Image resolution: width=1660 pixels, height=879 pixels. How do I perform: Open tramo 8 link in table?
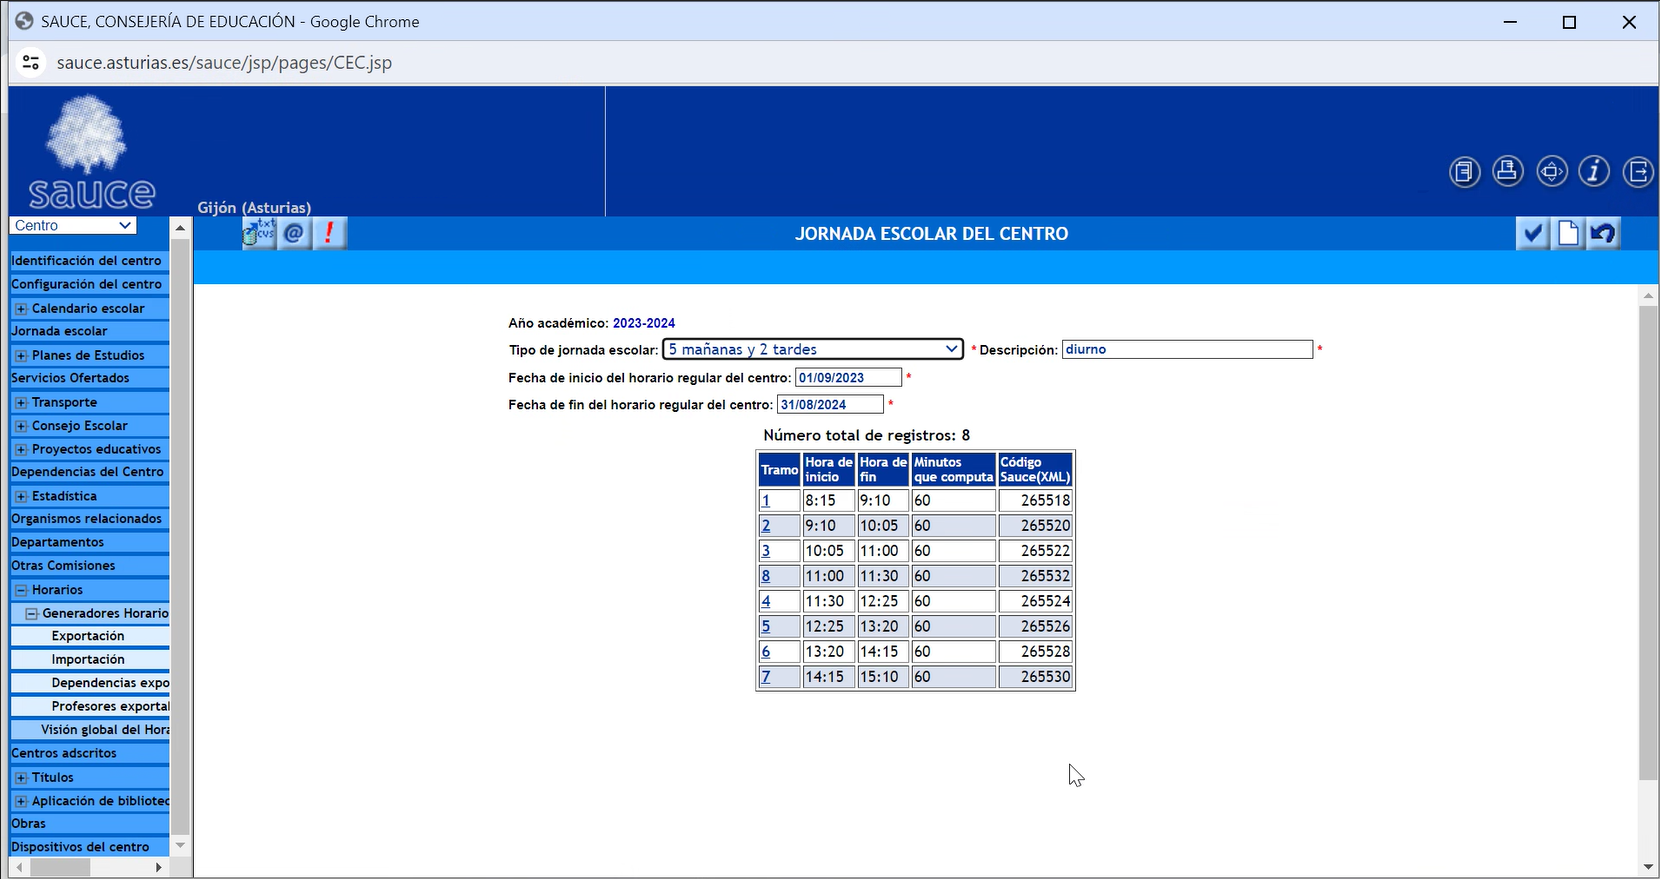765,576
